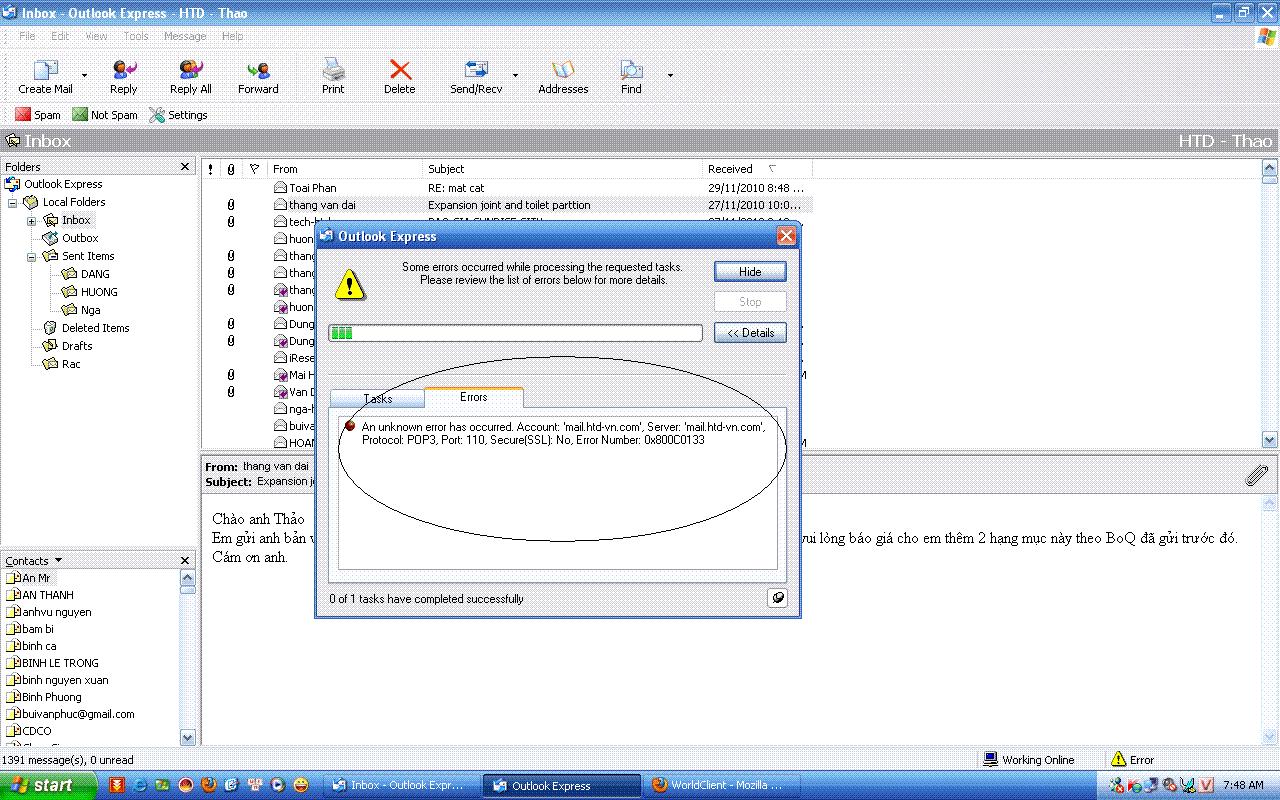Close the Outlook Express error dialog
Viewport: 1280px width, 800px height.
(x=786, y=236)
